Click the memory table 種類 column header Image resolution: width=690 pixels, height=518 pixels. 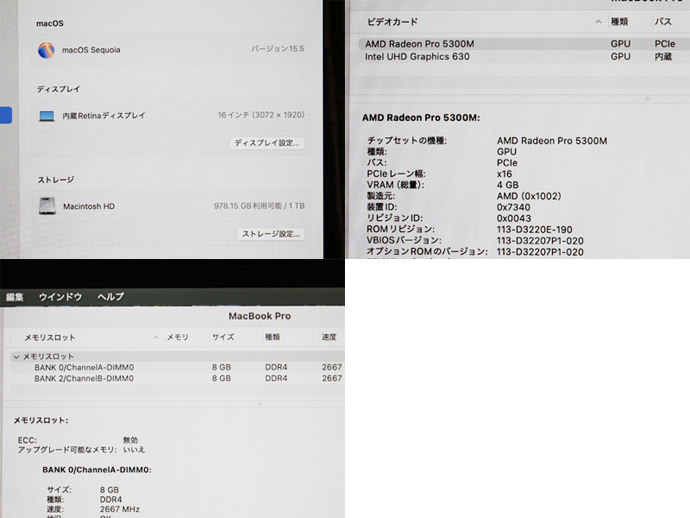(x=272, y=337)
